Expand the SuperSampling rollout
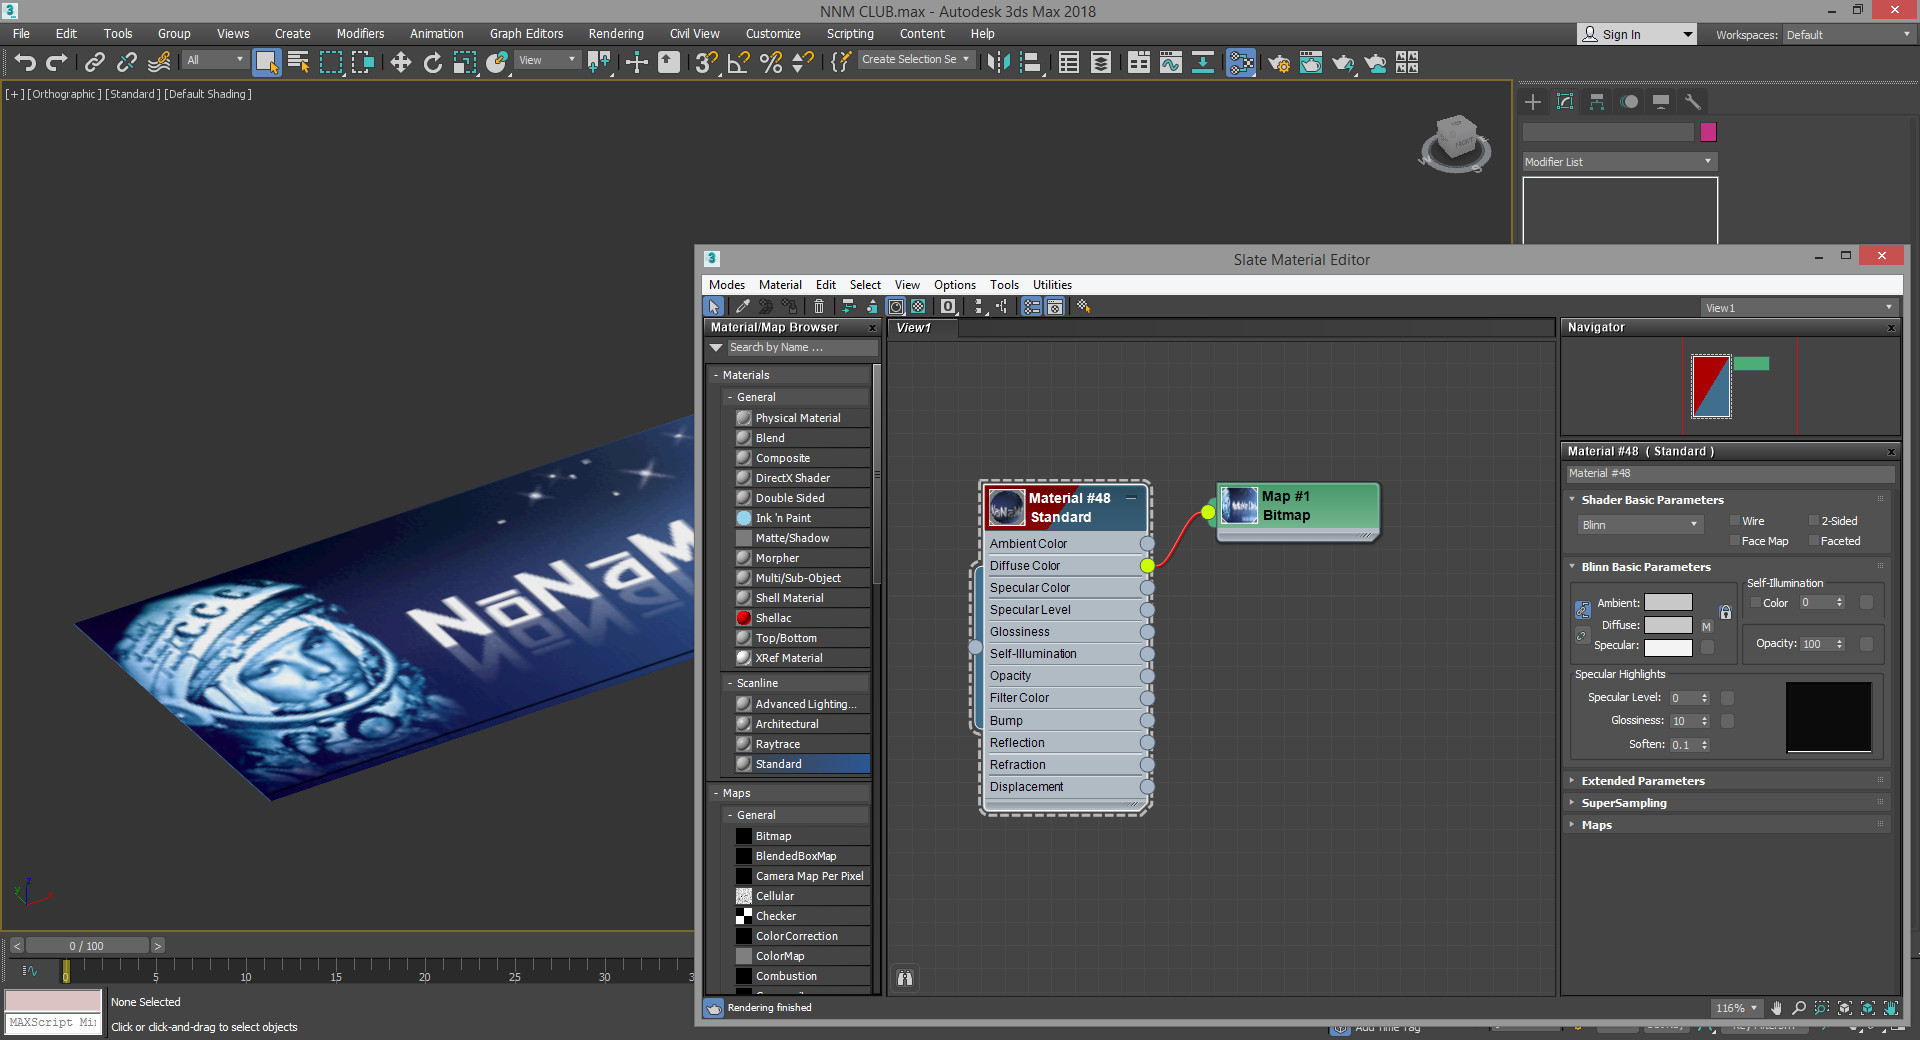 coord(1623,803)
